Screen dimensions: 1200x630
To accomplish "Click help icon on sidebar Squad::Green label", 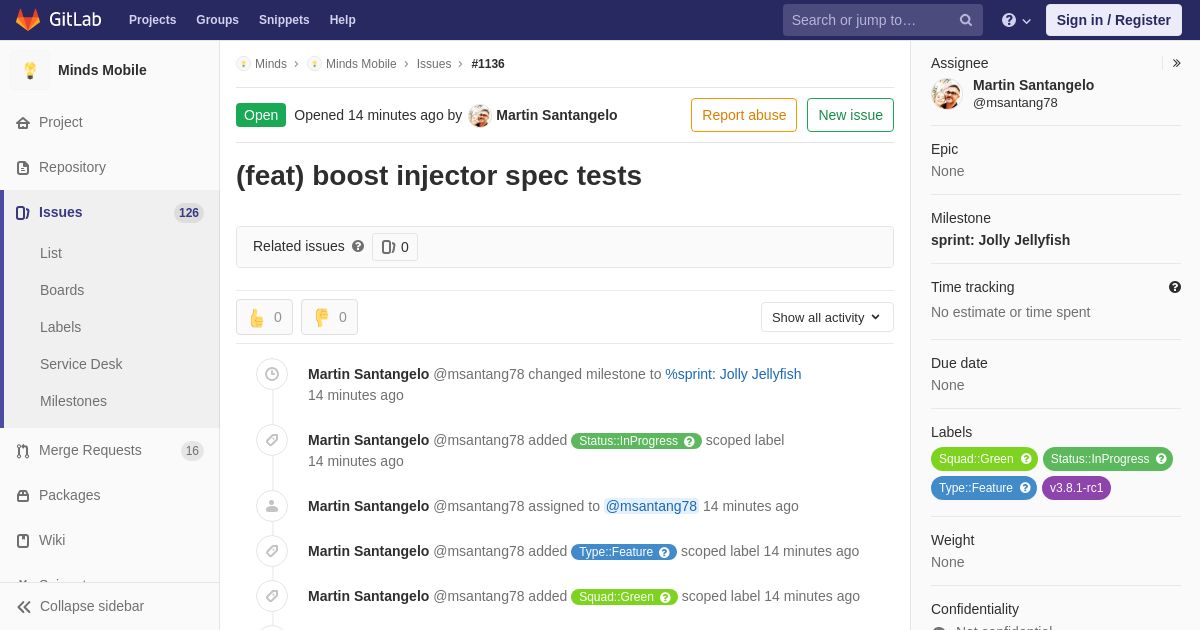I will pyautogui.click(x=1025, y=459).
